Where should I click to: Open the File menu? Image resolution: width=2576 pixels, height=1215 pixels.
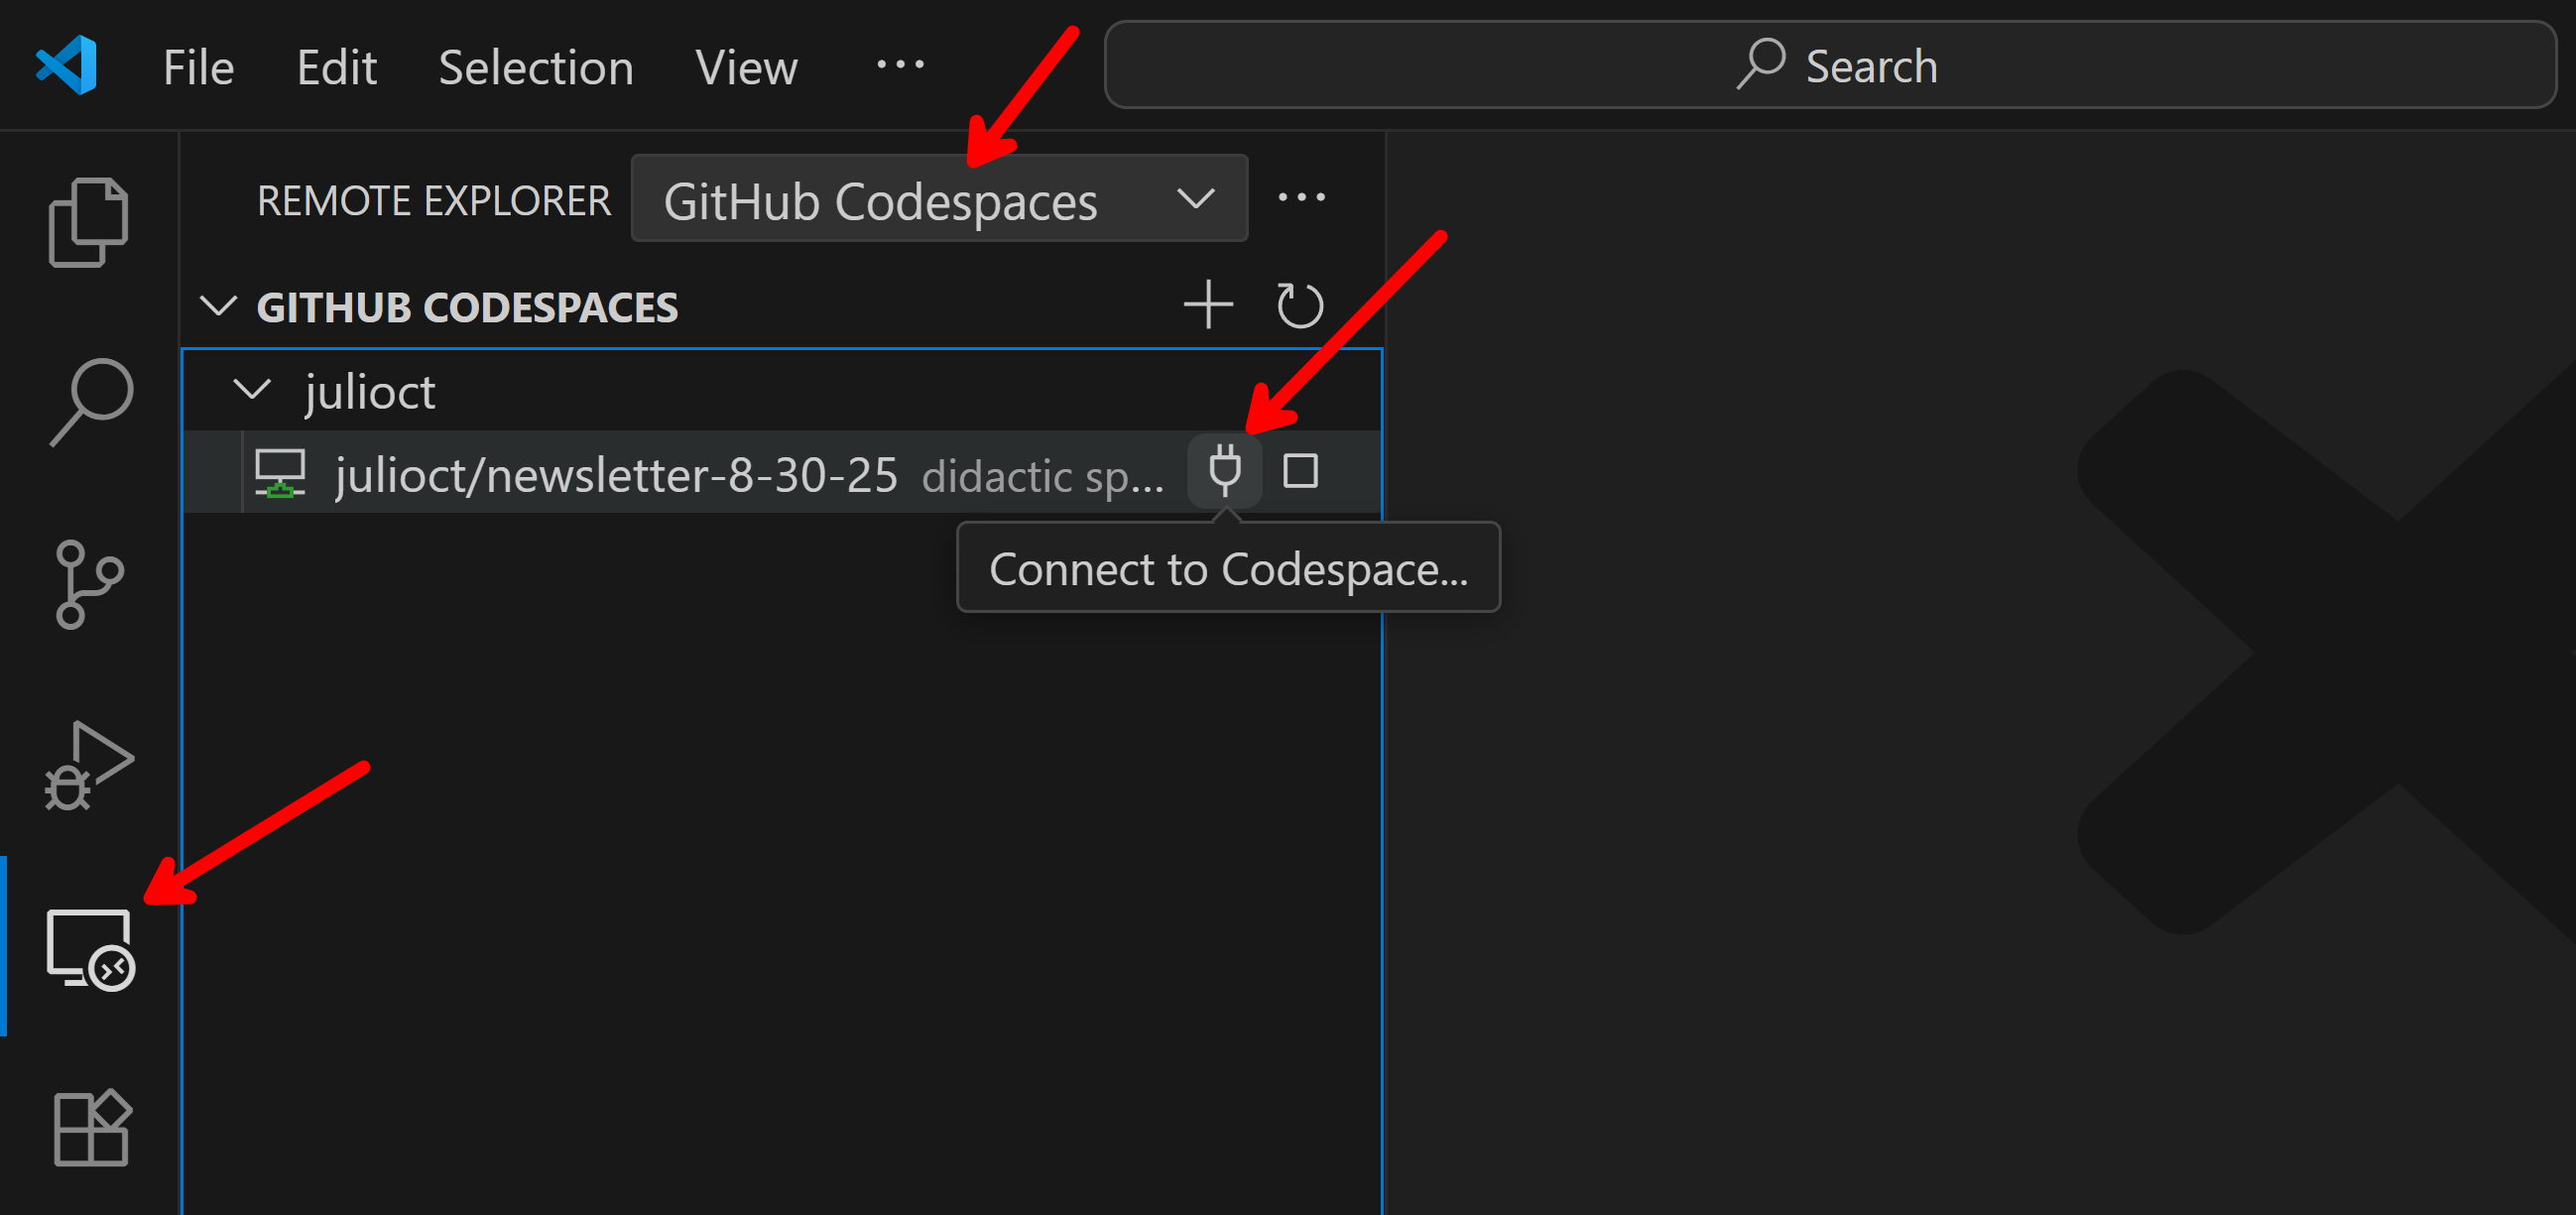(x=198, y=68)
